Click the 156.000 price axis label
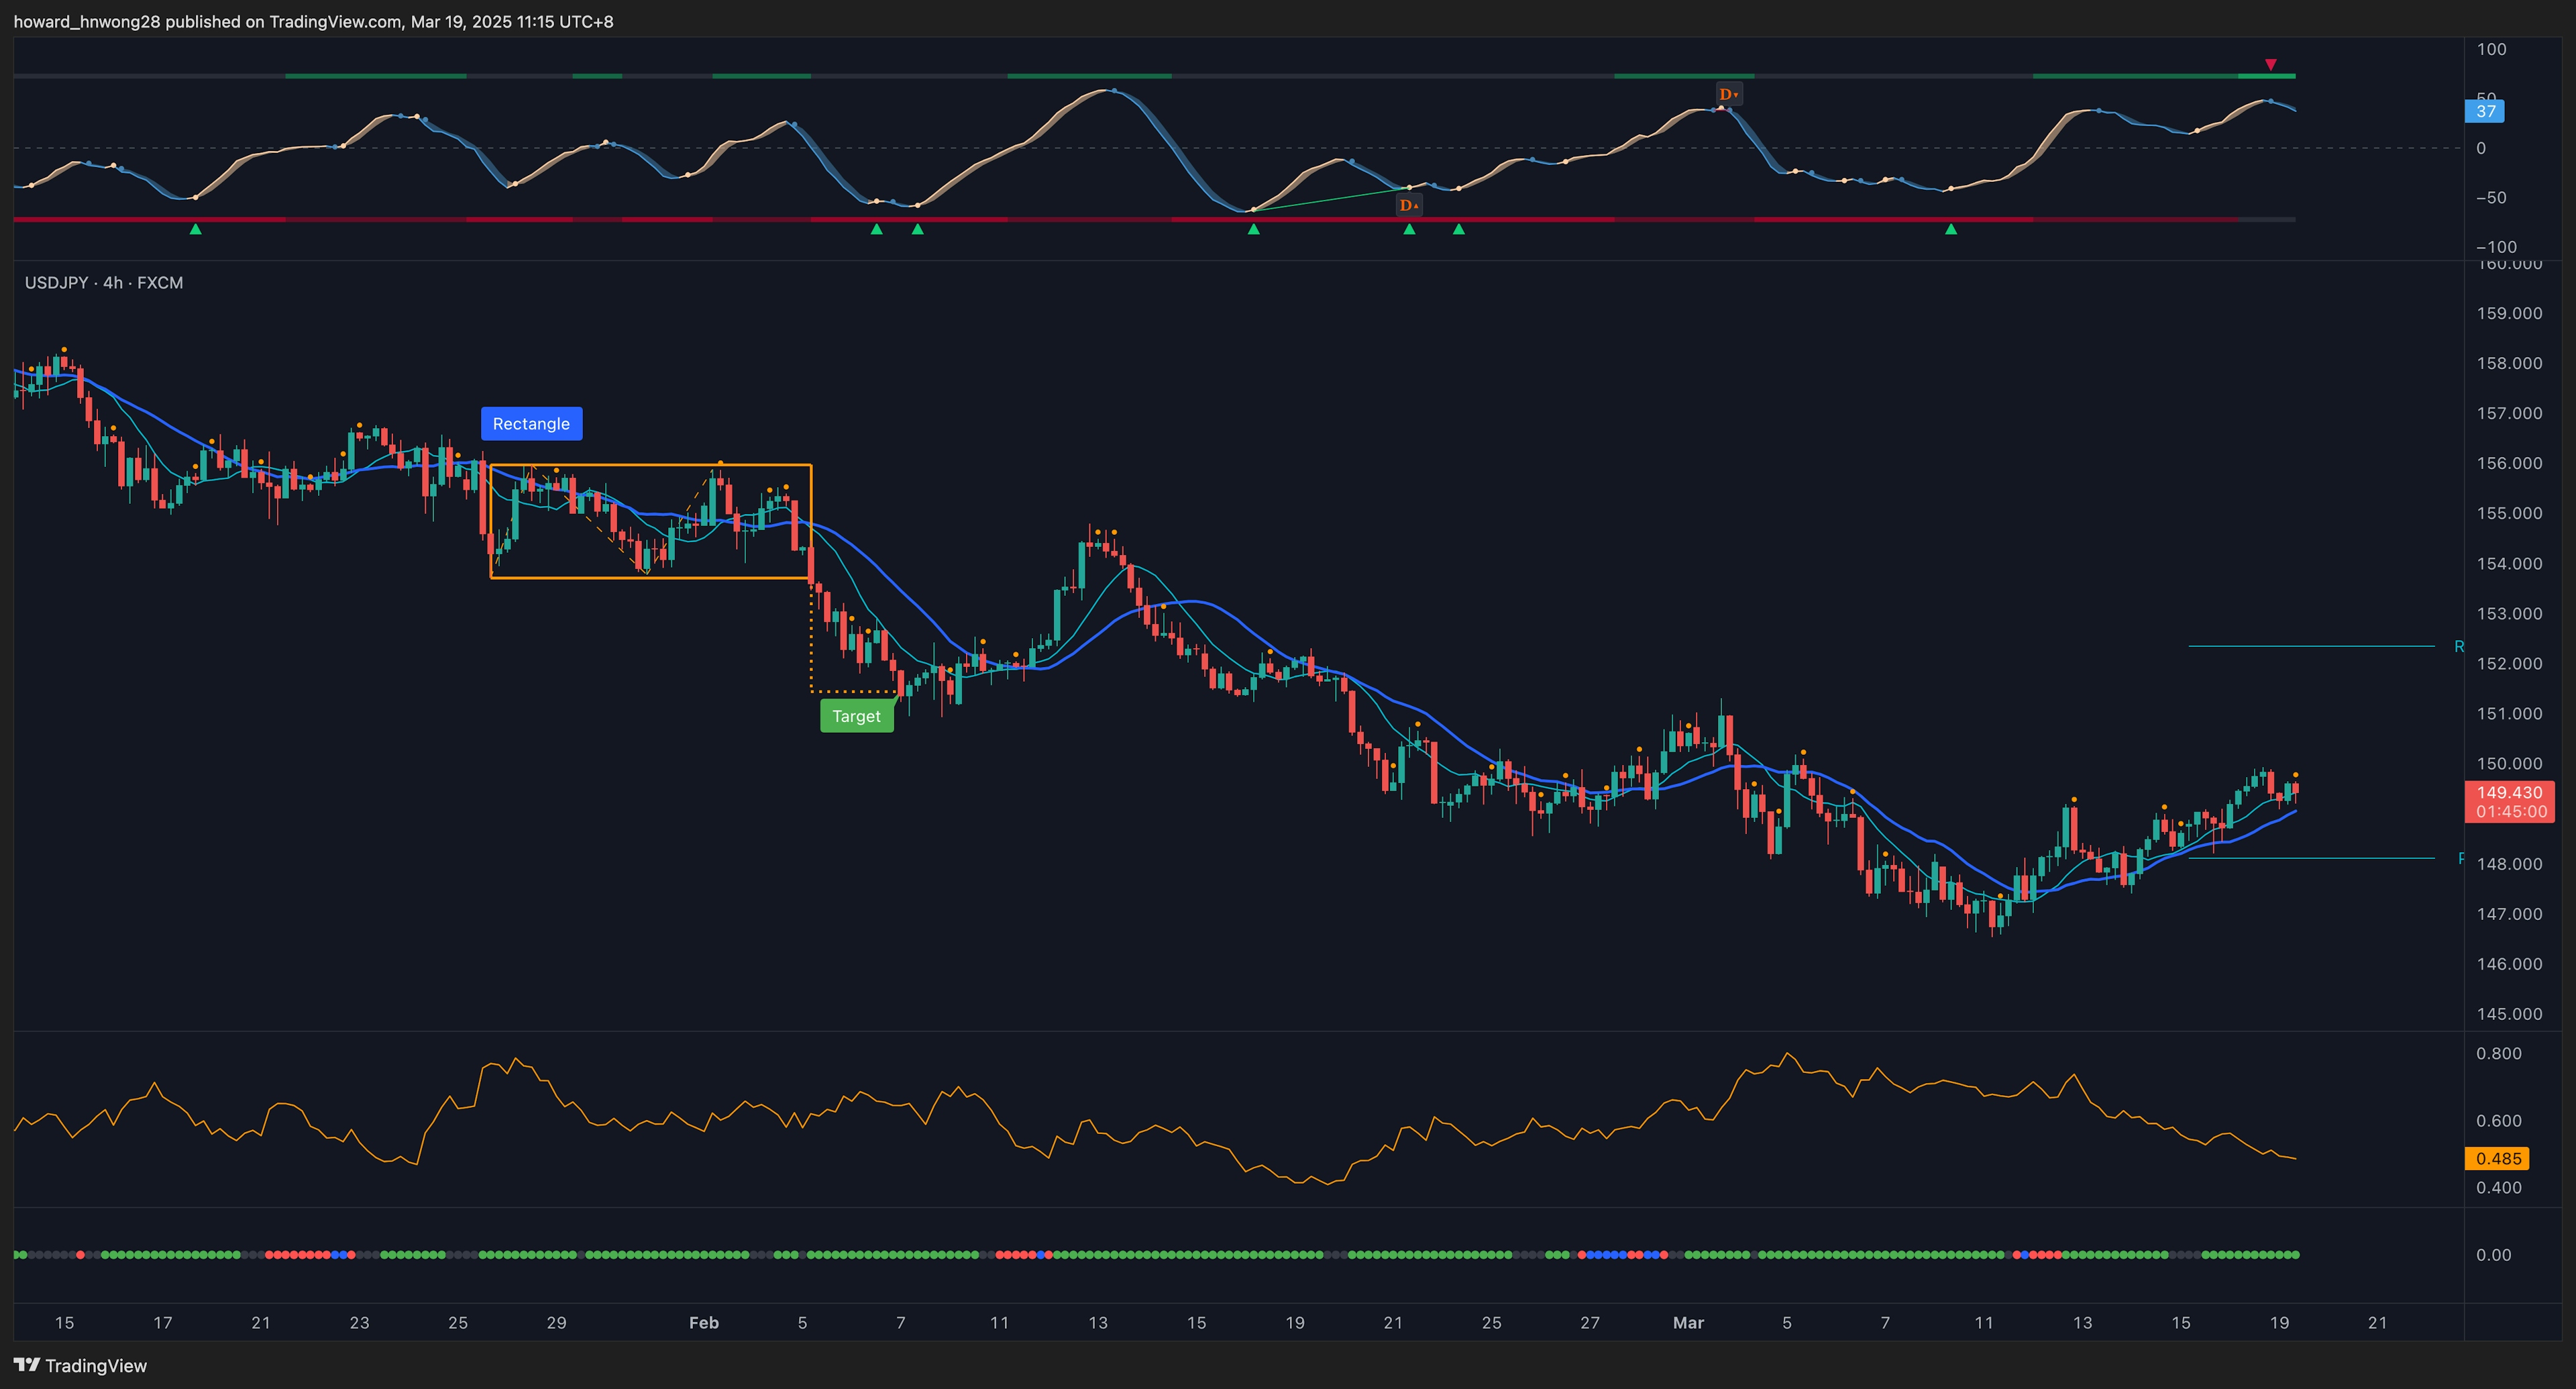 [2509, 463]
